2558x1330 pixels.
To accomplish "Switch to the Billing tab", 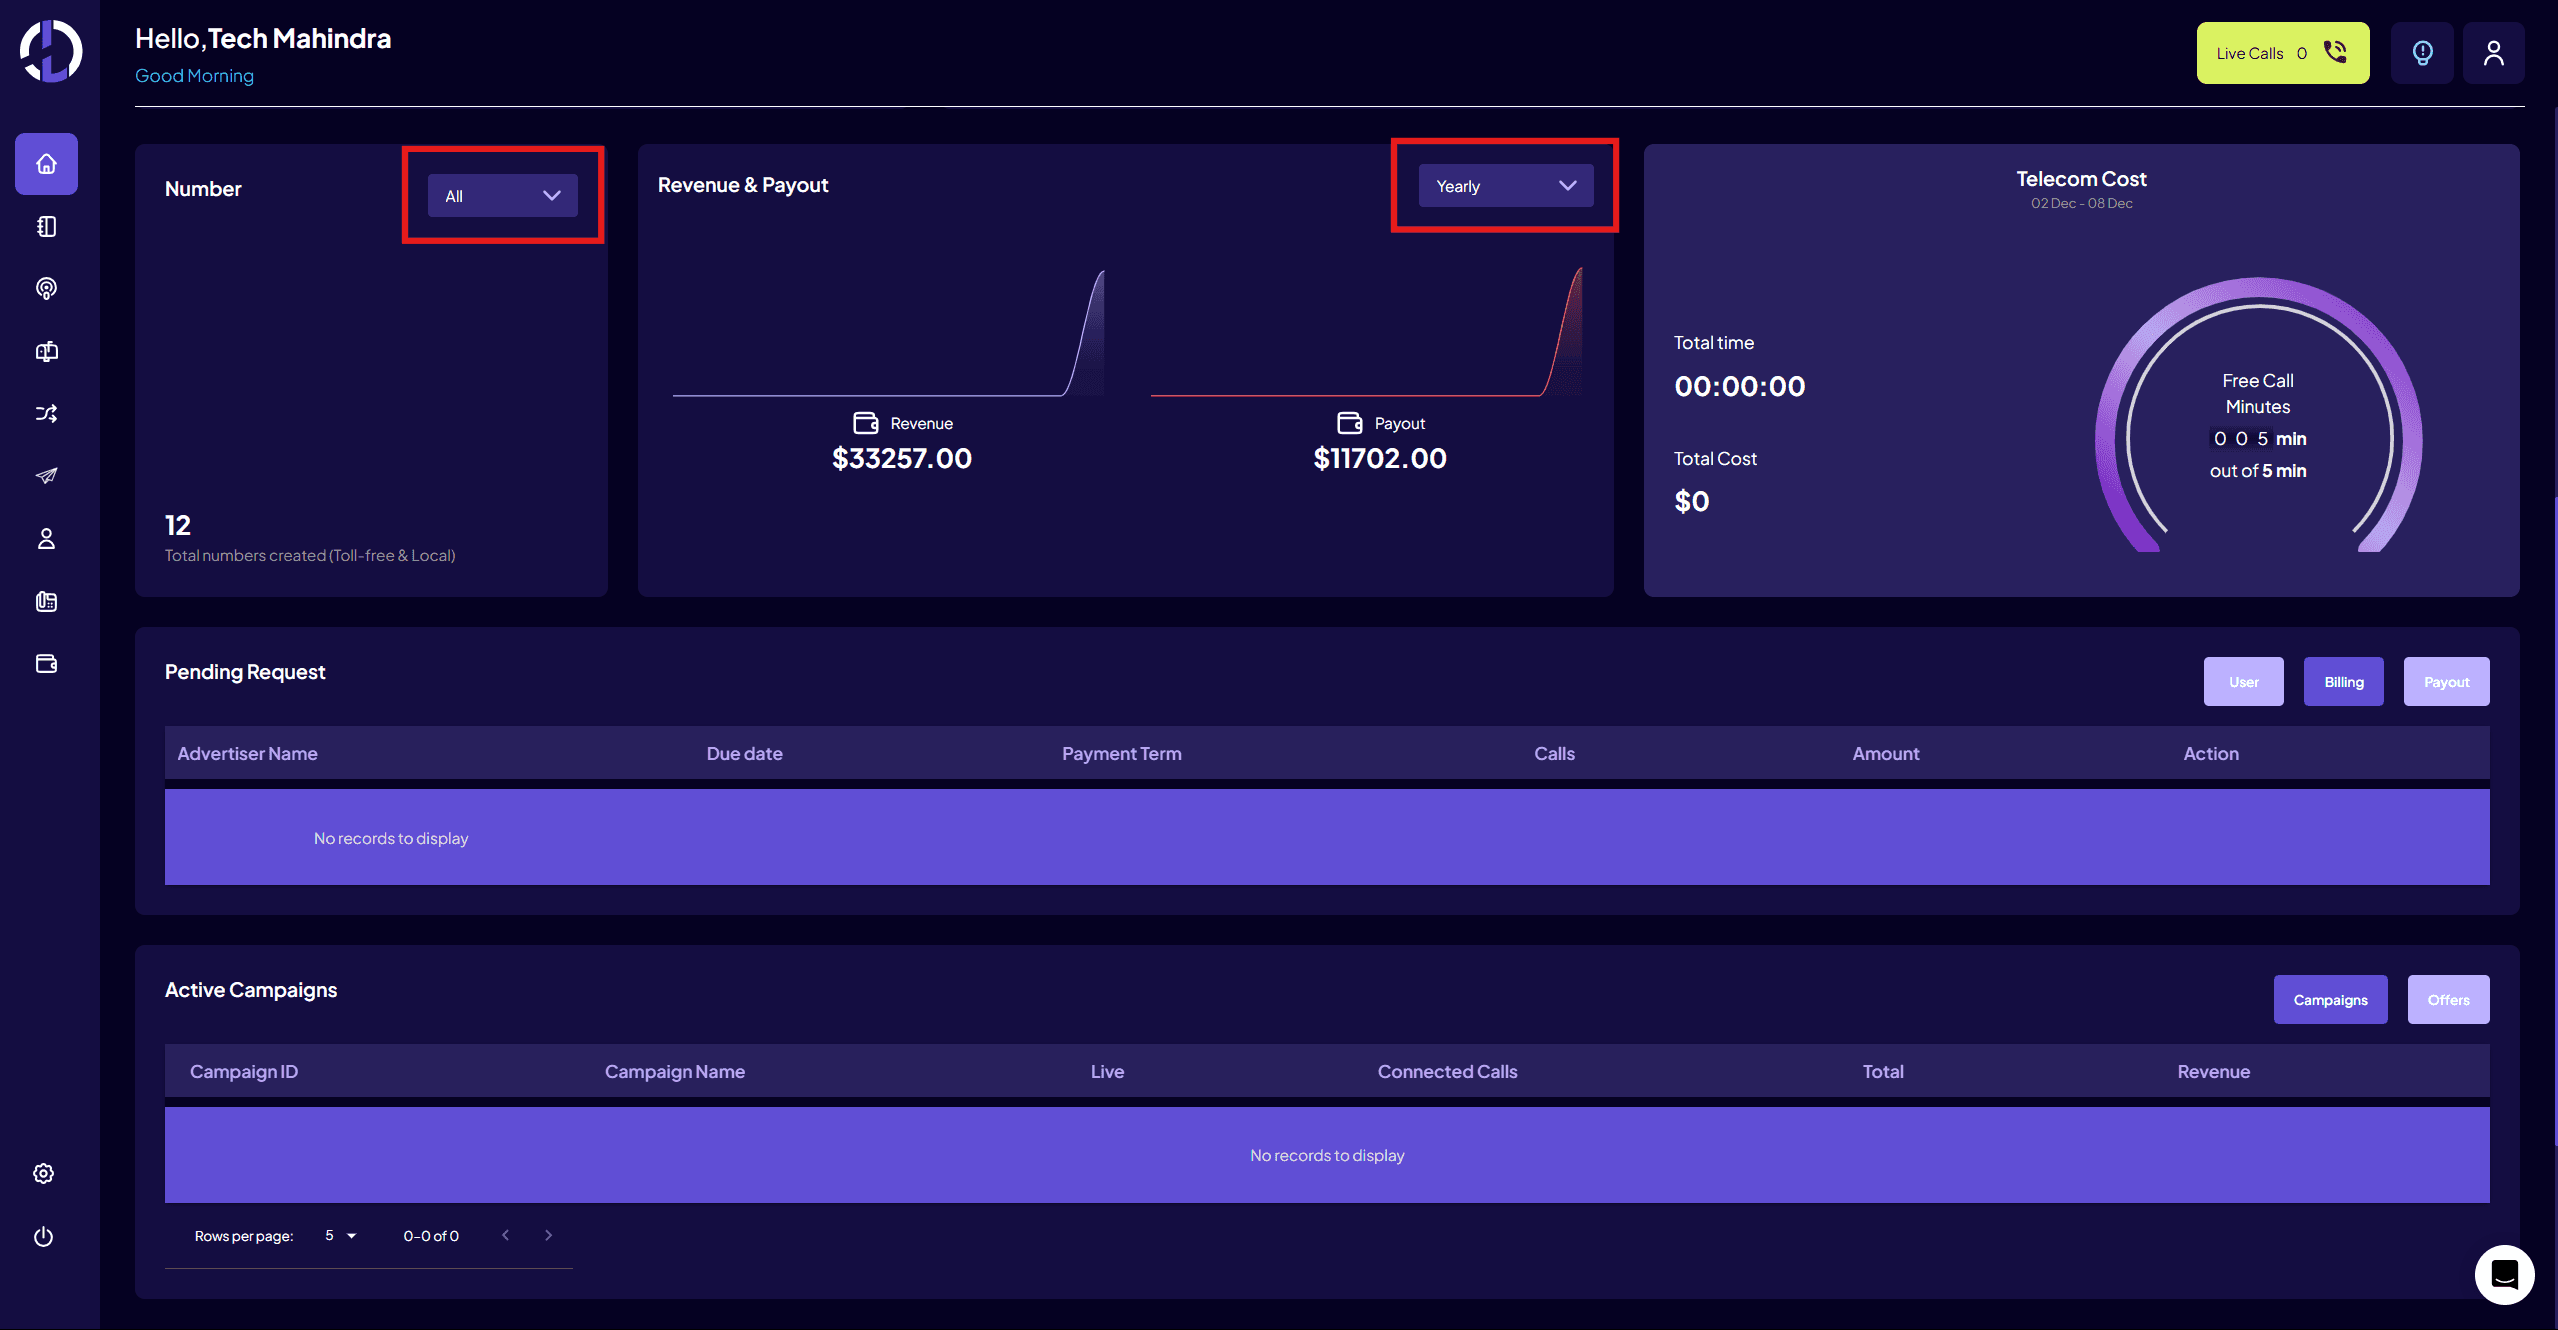I will tap(2343, 682).
